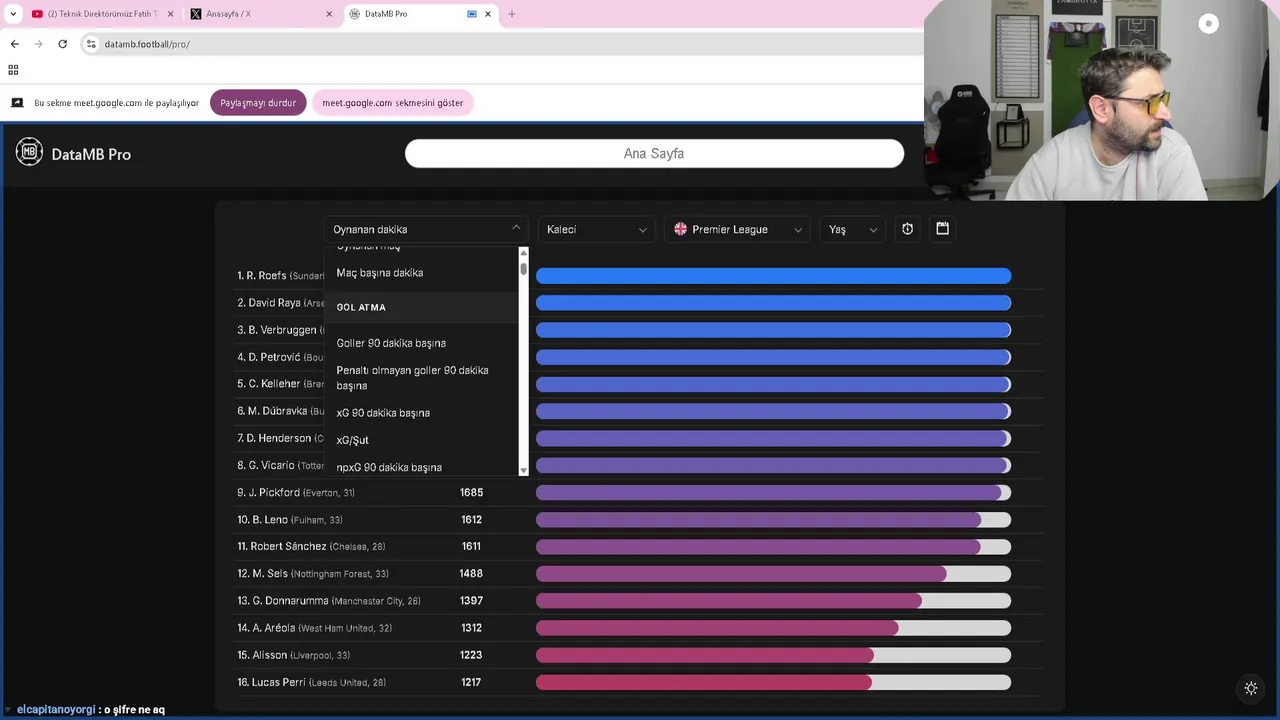The height and width of the screenshot is (720, 1280).
Task: Click the 5. C. Kelleher row name
Action: coord(280,384)
